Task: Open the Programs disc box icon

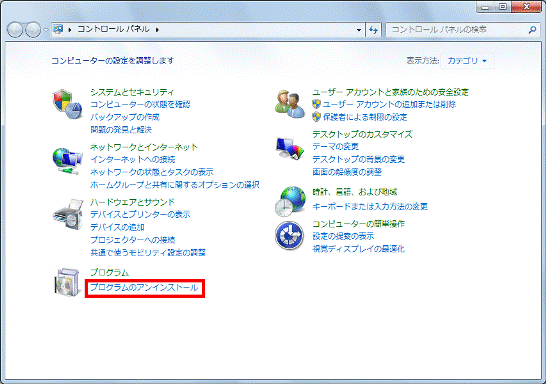Action: click(67, 282)
